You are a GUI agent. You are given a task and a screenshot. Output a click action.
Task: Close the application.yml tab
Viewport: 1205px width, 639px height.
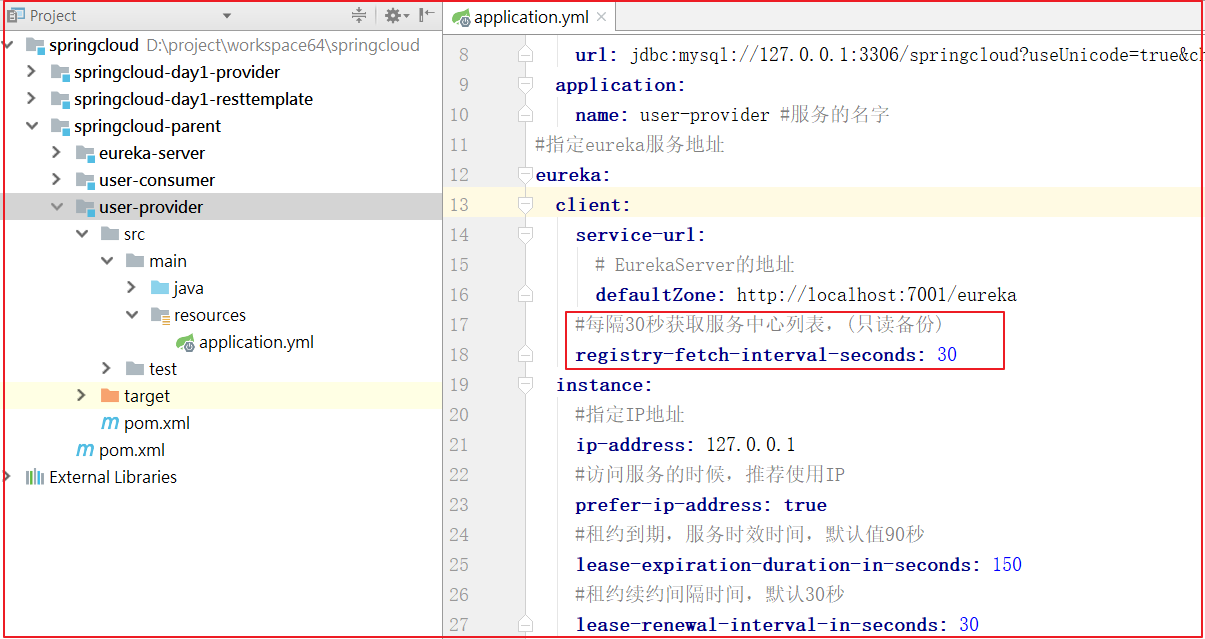coord(601,17)
